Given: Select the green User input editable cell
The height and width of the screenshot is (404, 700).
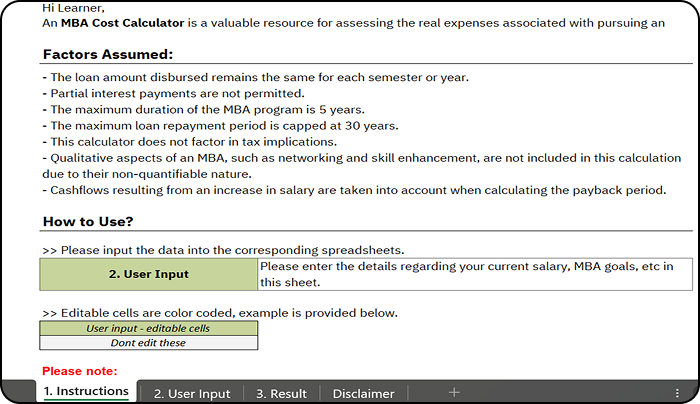Looking at the screenshot, I should (149, 329).
